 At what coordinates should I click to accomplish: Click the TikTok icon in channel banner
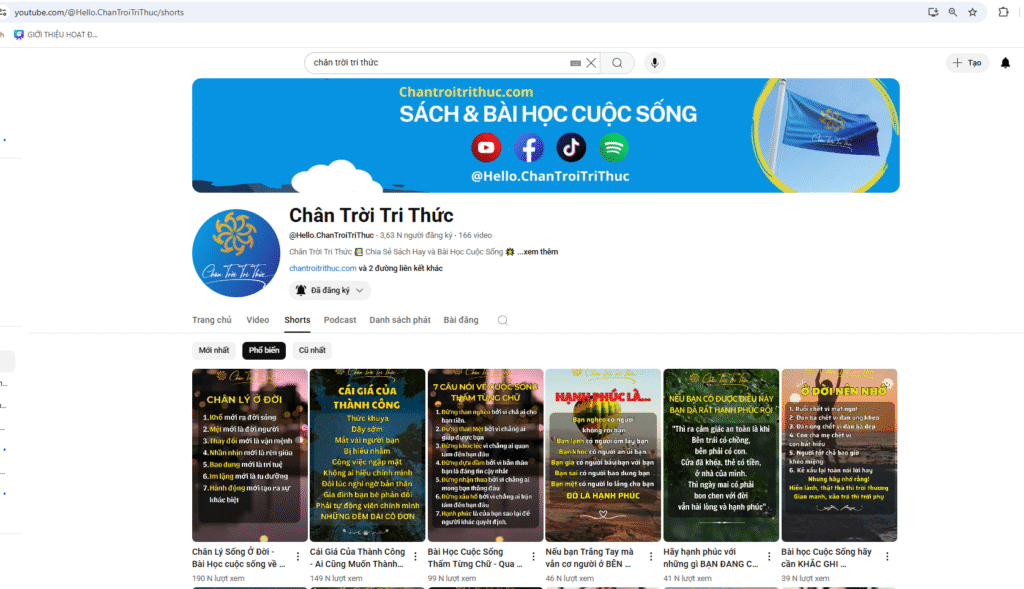(x=571, y=148)
